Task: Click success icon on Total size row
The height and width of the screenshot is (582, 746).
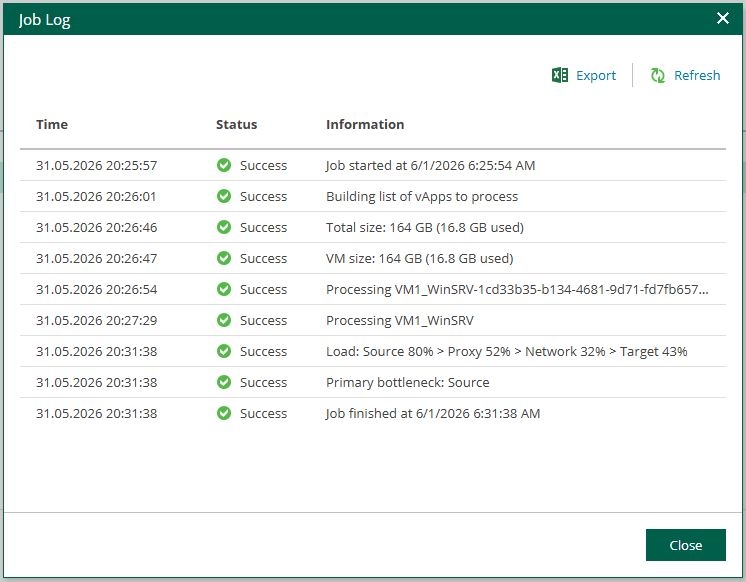Action: click(224, 227)
